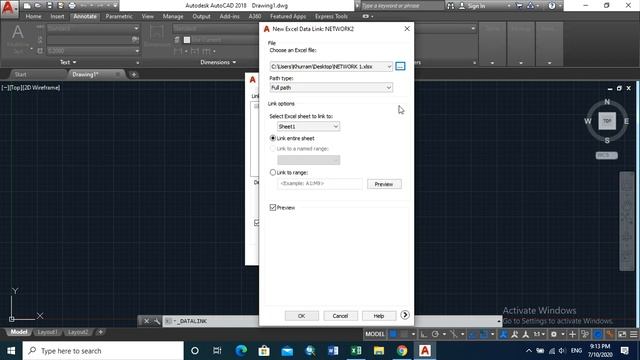Click Cancel in the New Excel Data Link dialog
Screen dimensions: 640x360
pyautogui.click(x=340, y=316)
